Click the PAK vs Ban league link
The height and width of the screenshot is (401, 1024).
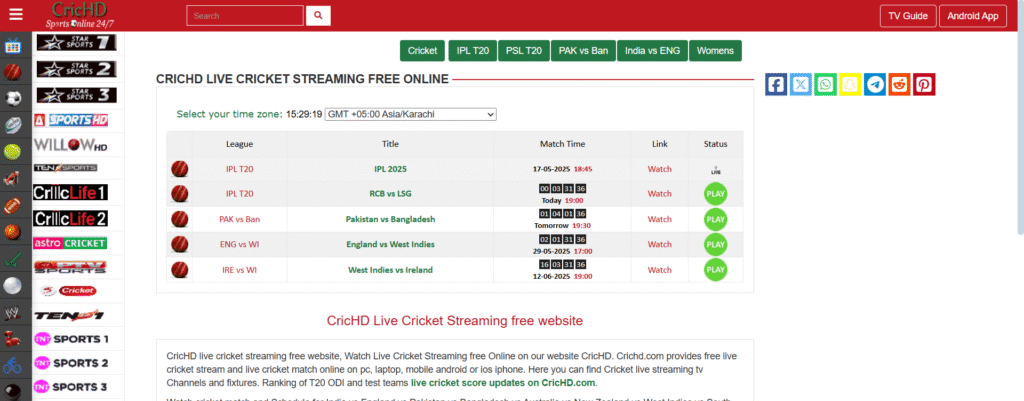tap(240, 219)
